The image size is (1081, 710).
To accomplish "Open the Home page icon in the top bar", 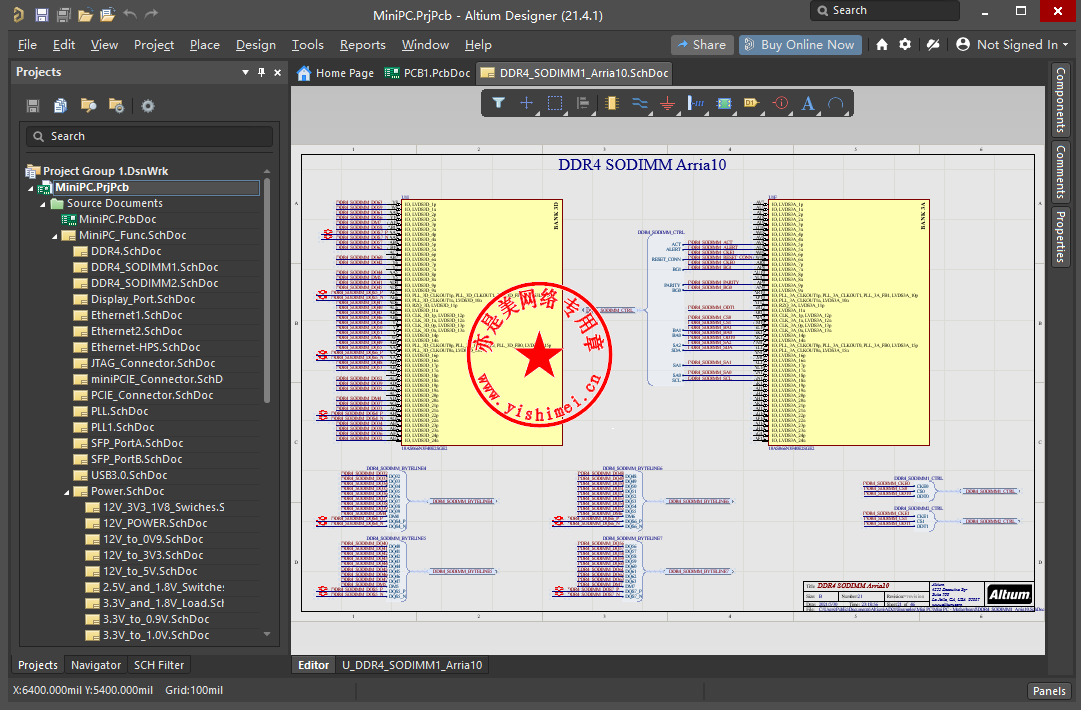I will coord(882,45).
